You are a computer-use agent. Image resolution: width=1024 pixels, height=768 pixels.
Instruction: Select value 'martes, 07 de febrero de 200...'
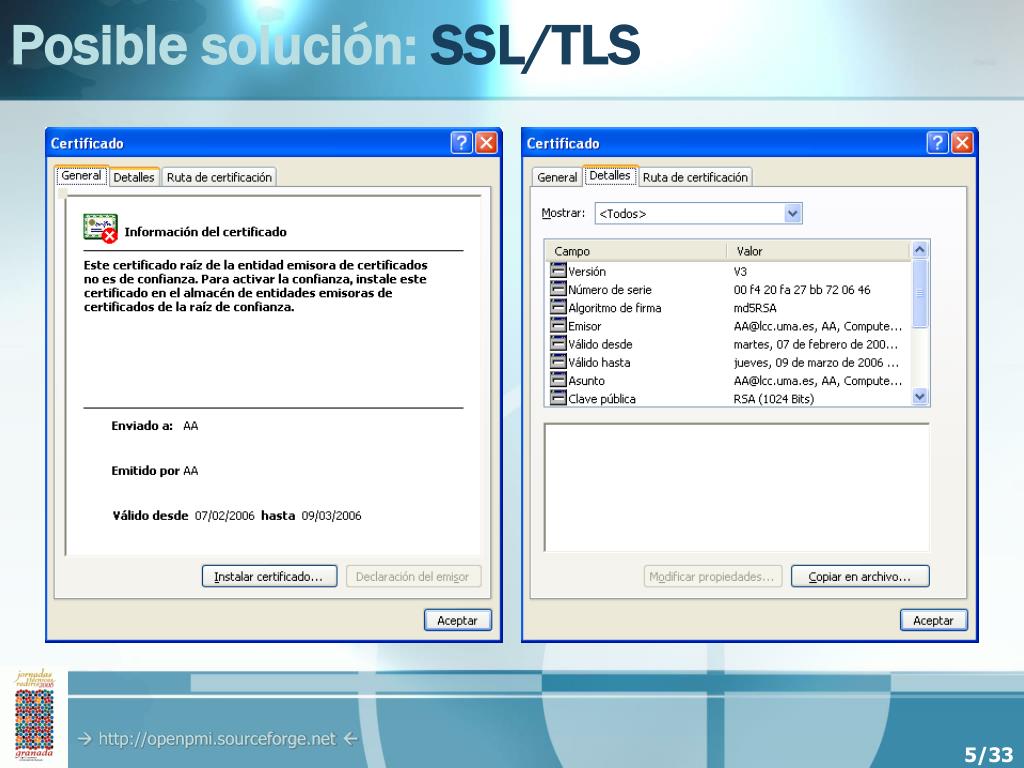[x=816, y=344]
